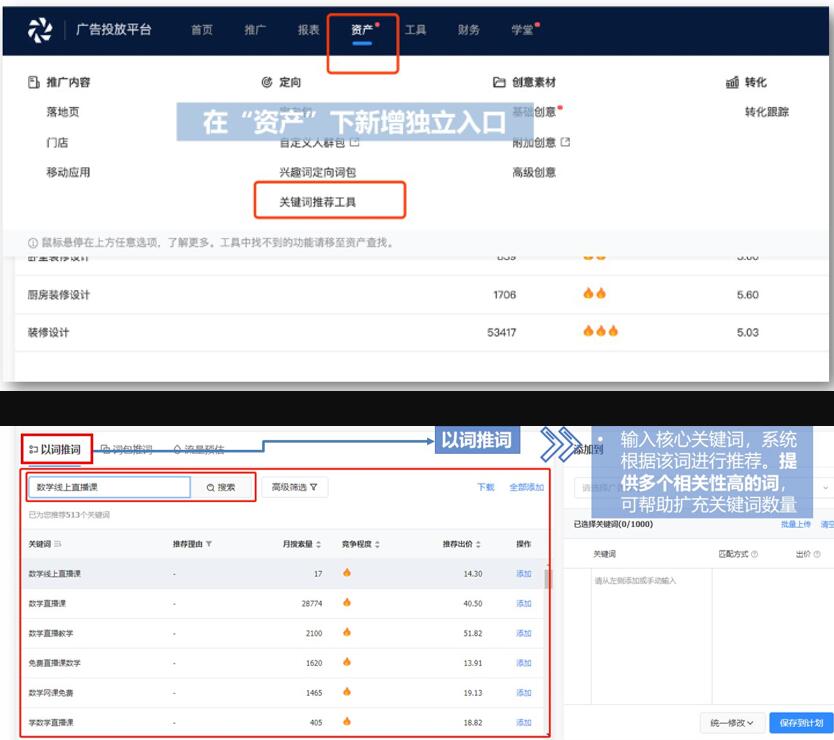The image size is (834, 740).
Task: Switch to the 流量预估 tab
Action: pos(199,450)
